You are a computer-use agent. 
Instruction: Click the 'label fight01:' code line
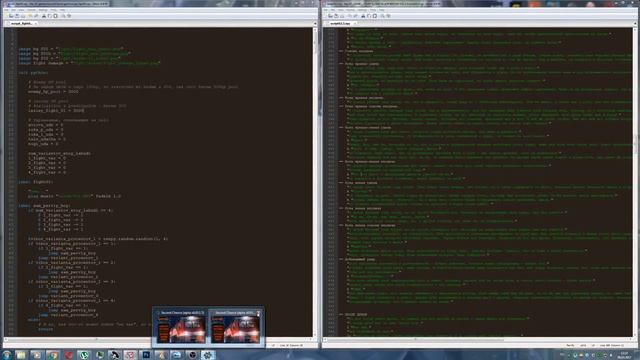pyautogui.click(x=36, y=182)
